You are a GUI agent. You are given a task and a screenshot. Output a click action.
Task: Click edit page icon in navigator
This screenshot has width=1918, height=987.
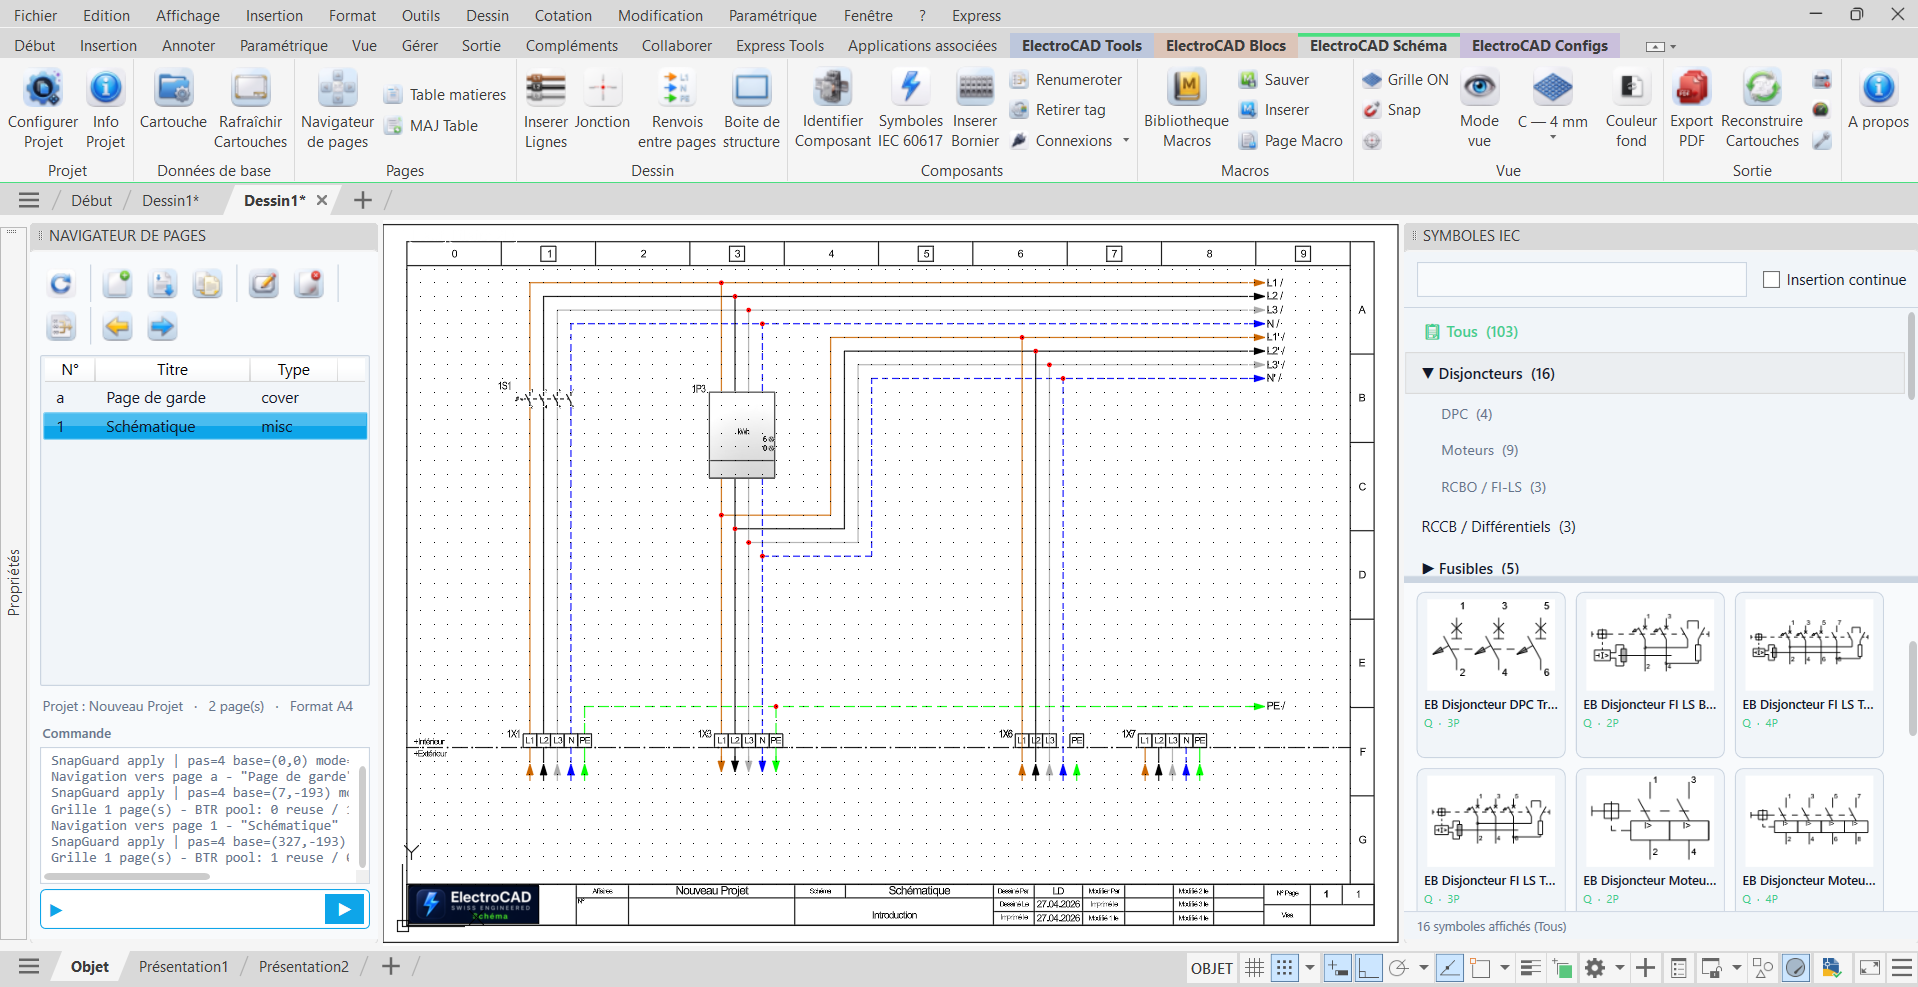(x=263, y=284)
